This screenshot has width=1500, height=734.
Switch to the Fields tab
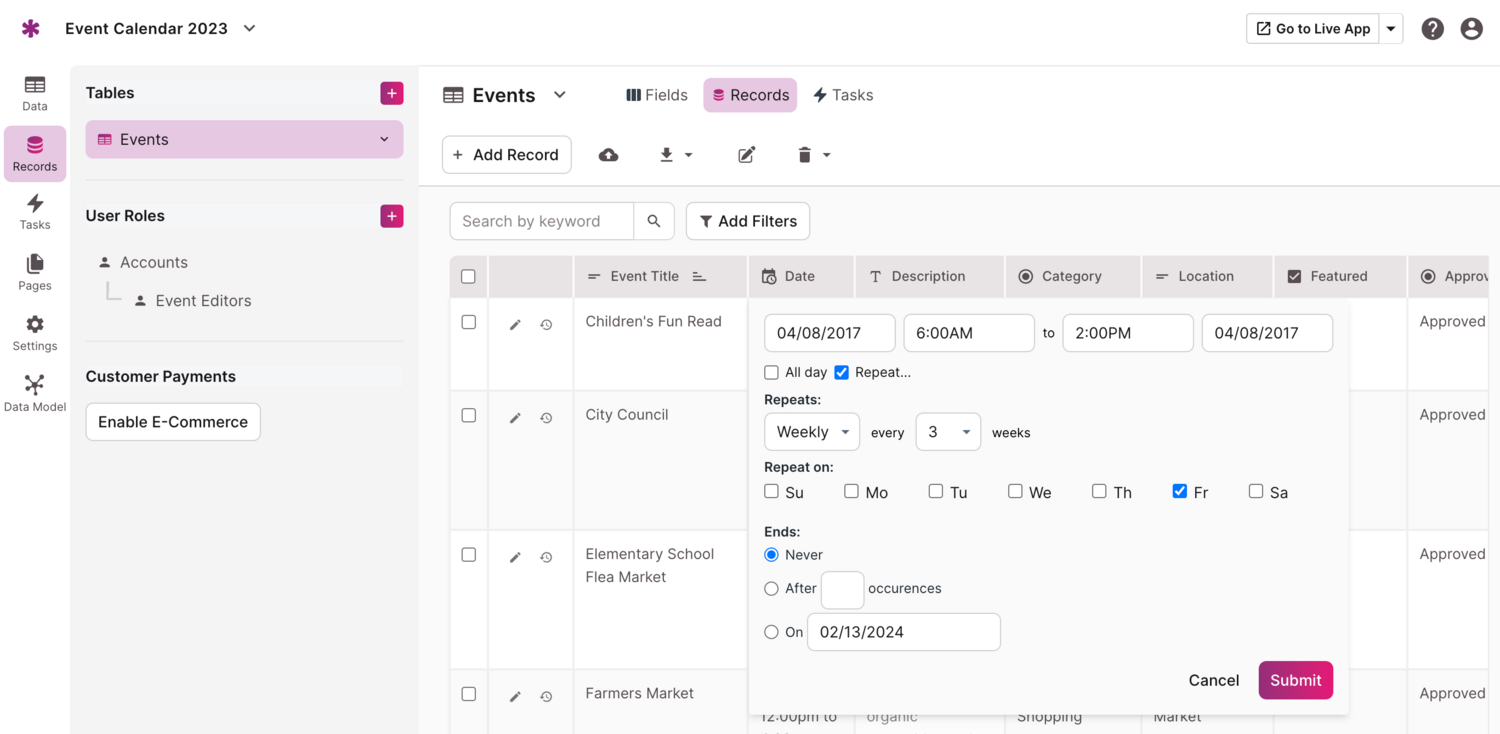click(656, 94)
